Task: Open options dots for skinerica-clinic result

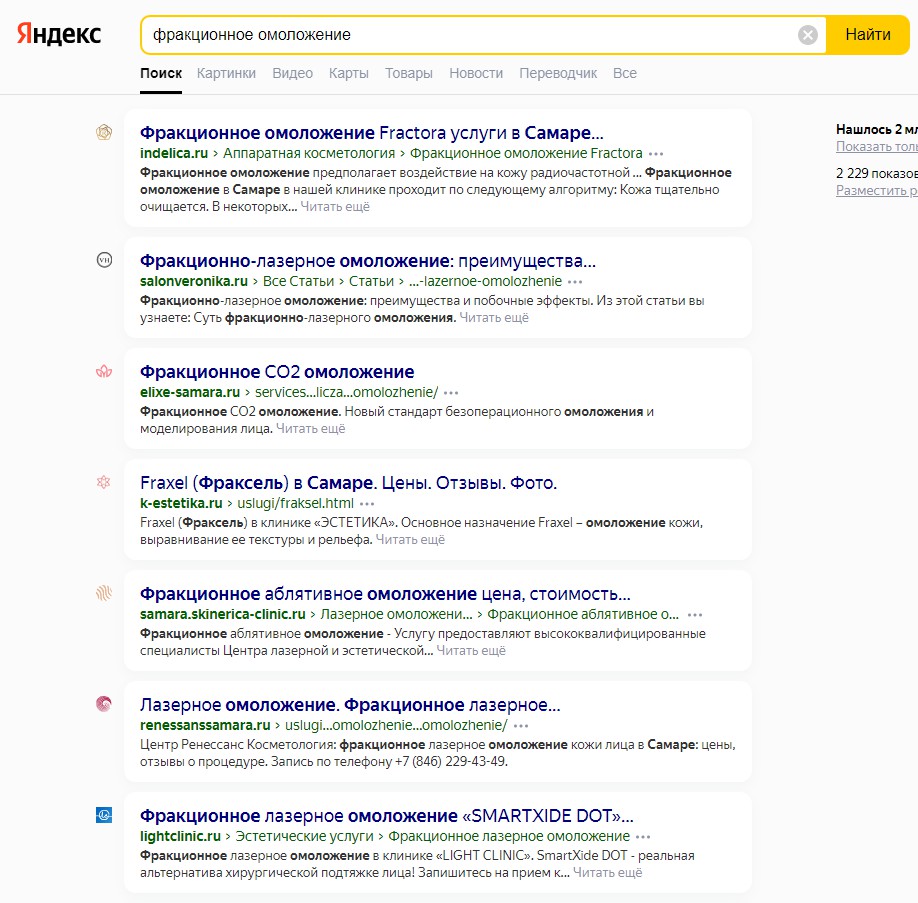Action: click(x=695, y=615)
